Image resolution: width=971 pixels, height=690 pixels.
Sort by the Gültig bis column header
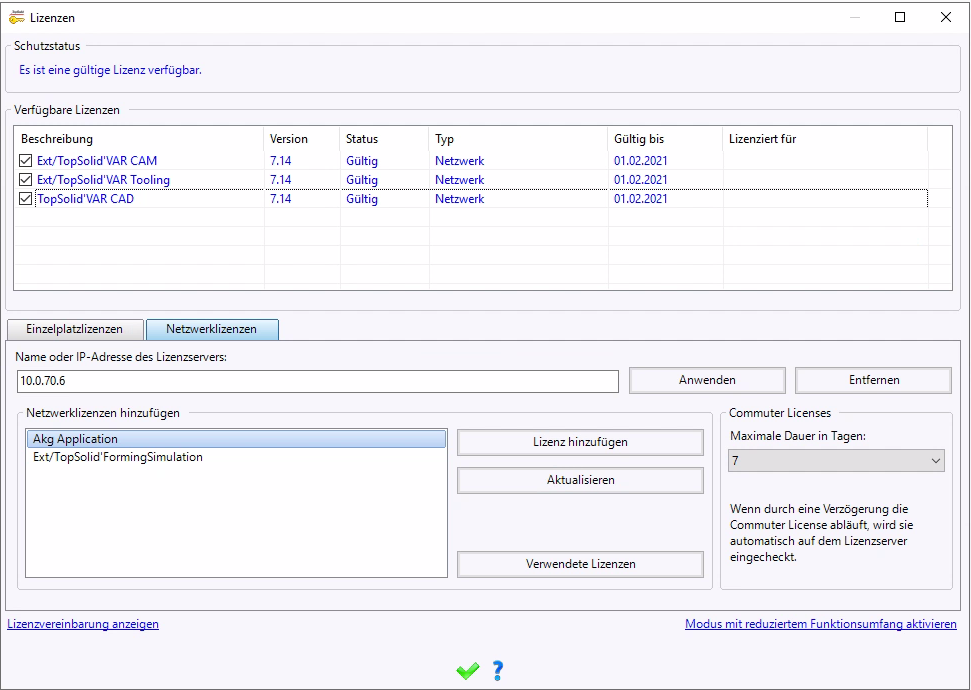pyautogui.click(x=666, y=139)
